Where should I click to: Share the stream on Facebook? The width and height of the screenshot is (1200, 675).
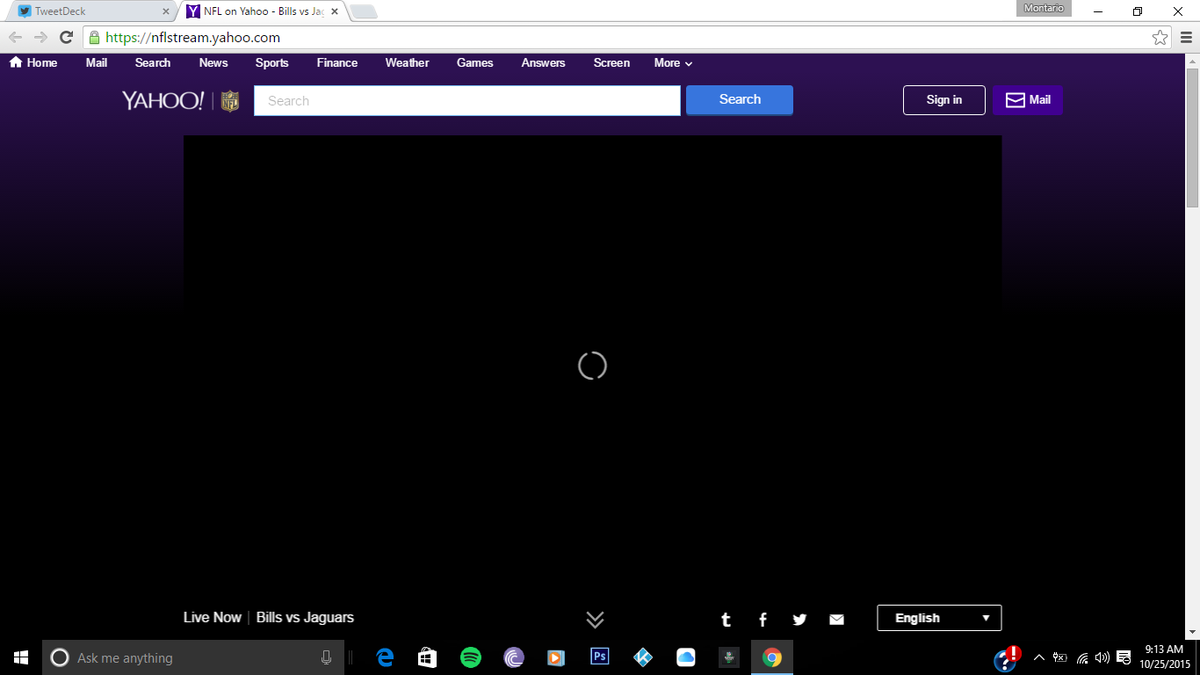click(x=763, y=619)
